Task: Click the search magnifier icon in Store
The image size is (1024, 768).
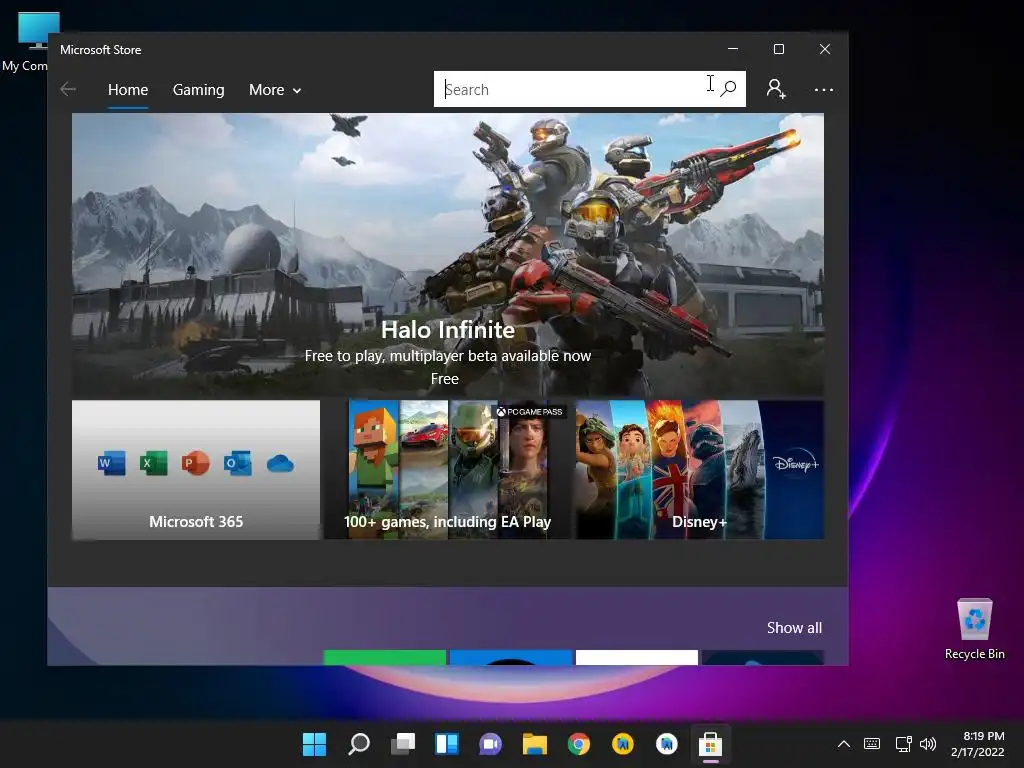Action: (728, 89)
